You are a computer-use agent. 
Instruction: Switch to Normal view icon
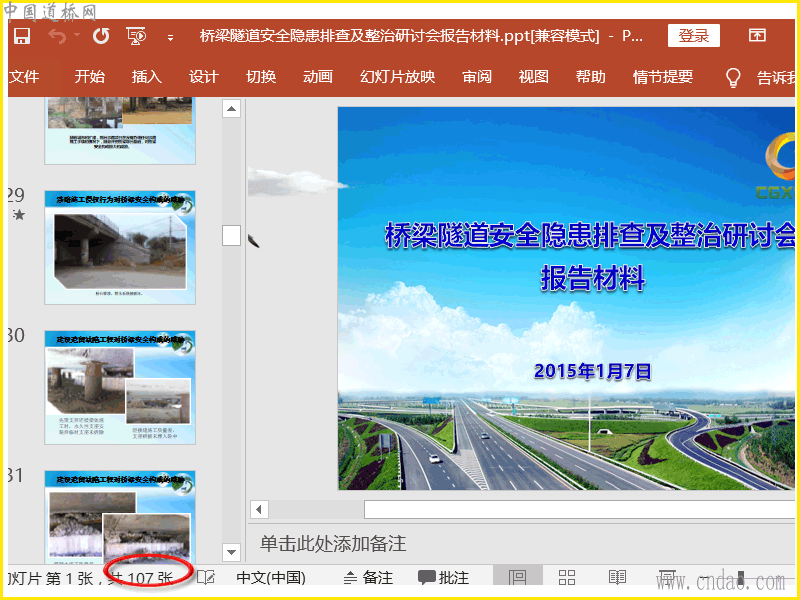click(x=517, y=577)
